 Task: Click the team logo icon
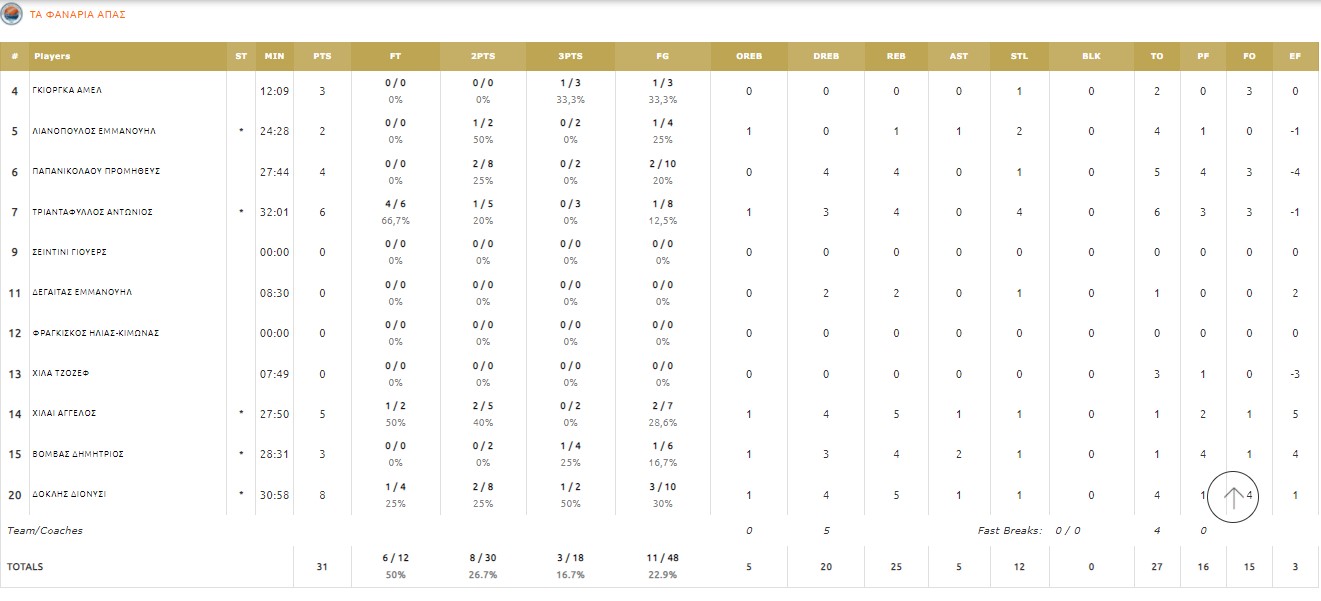point(12,15)
